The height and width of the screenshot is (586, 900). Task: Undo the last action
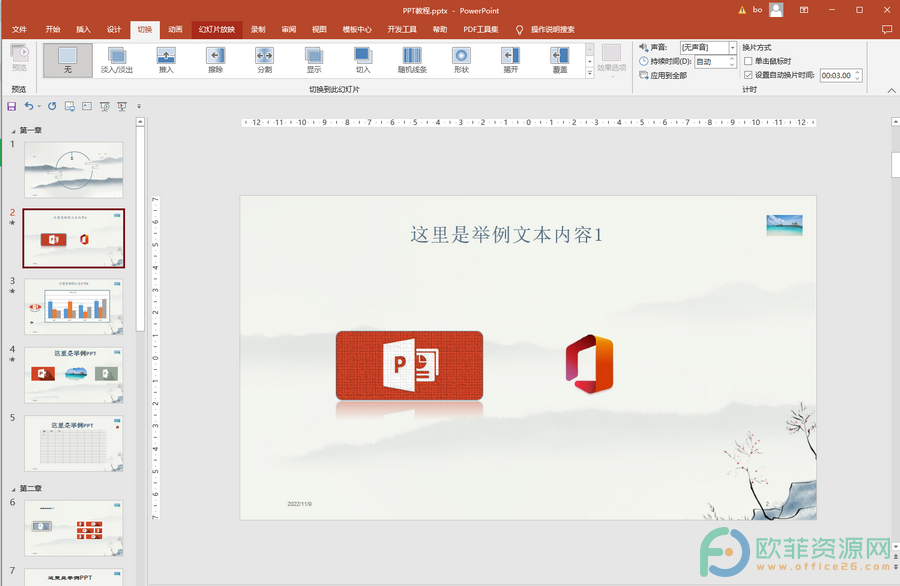click(29, 106)
